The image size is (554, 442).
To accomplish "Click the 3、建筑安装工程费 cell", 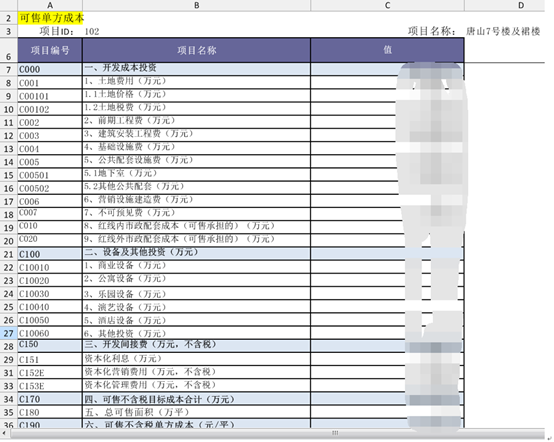I will [196, 135].
